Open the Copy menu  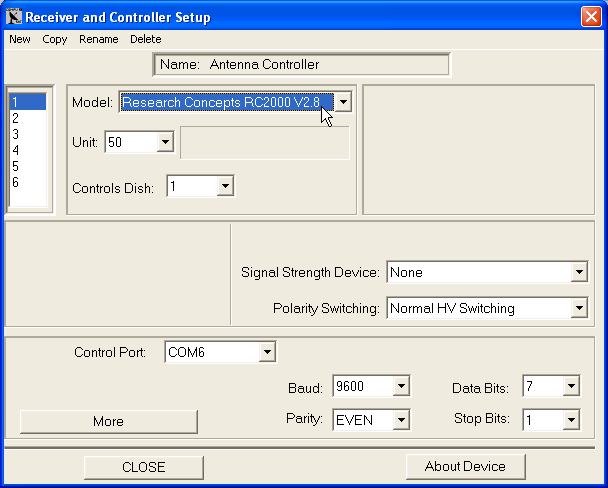coord(55,39)
